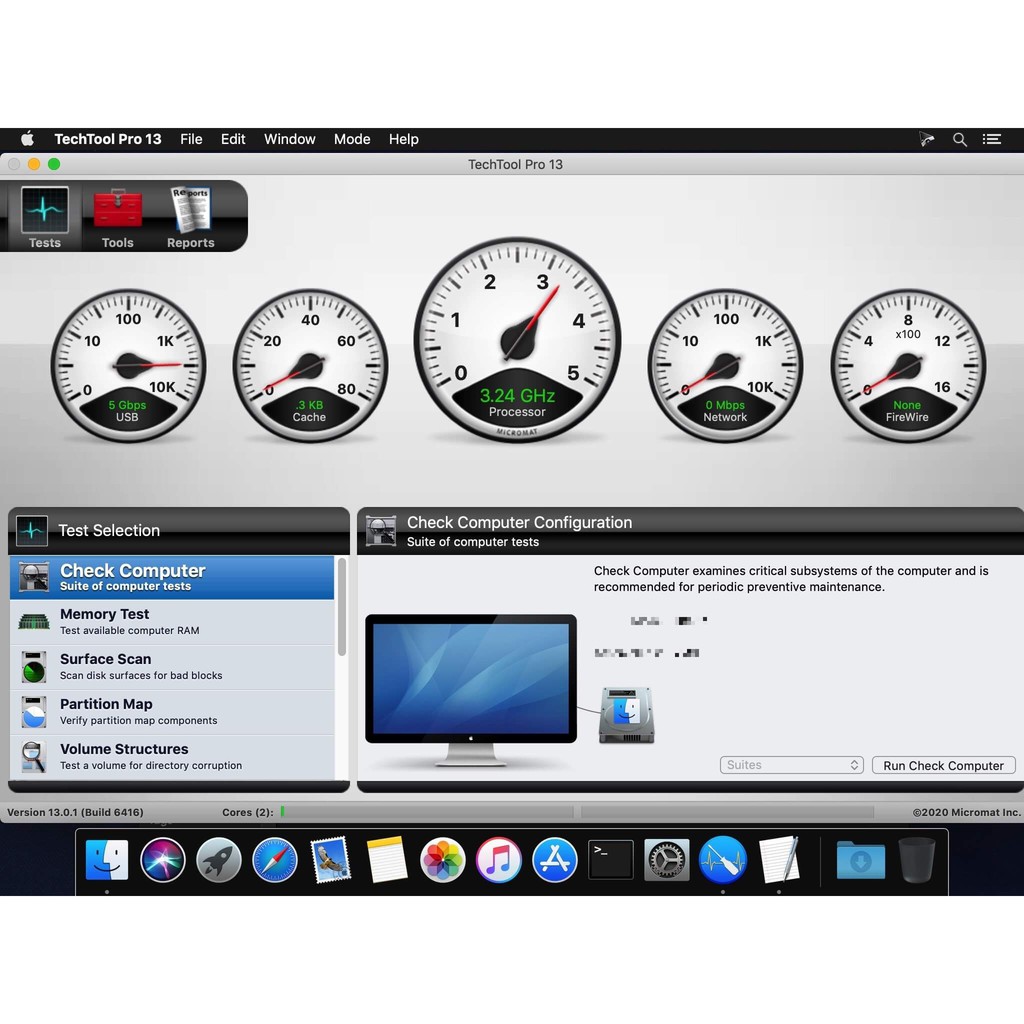Viewport: 1024px width, 1024px height.
Task: Click the FireWire gauge
Action: [x=908, y=366]
